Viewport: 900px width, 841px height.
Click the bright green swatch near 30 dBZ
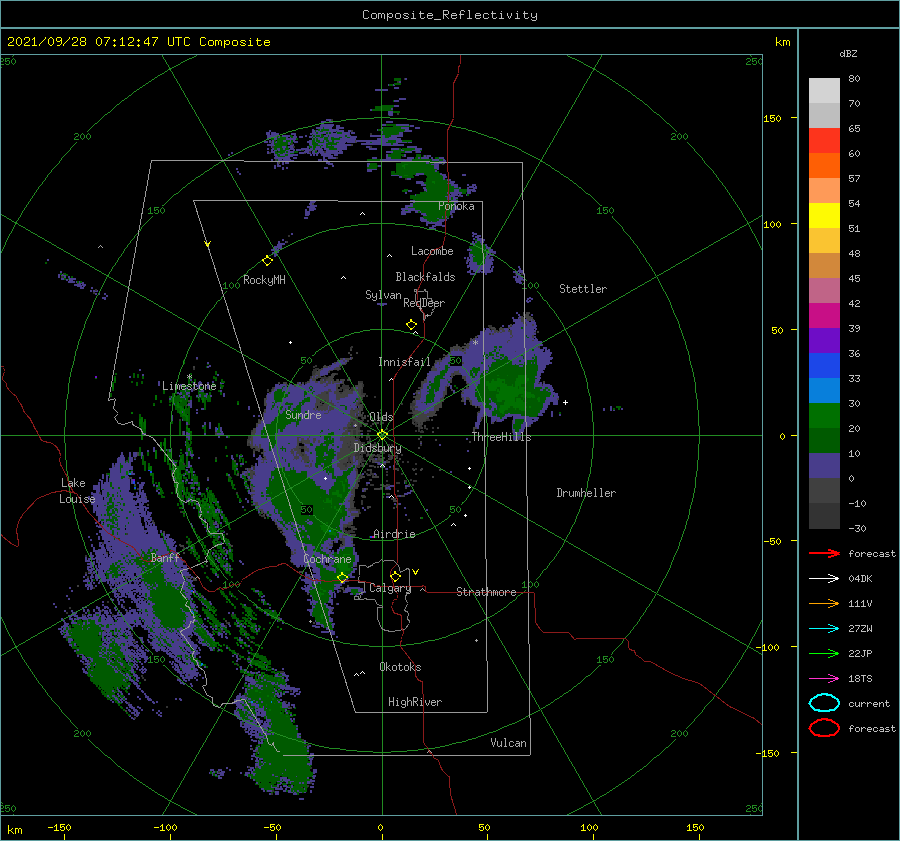[x=824, y=416]
